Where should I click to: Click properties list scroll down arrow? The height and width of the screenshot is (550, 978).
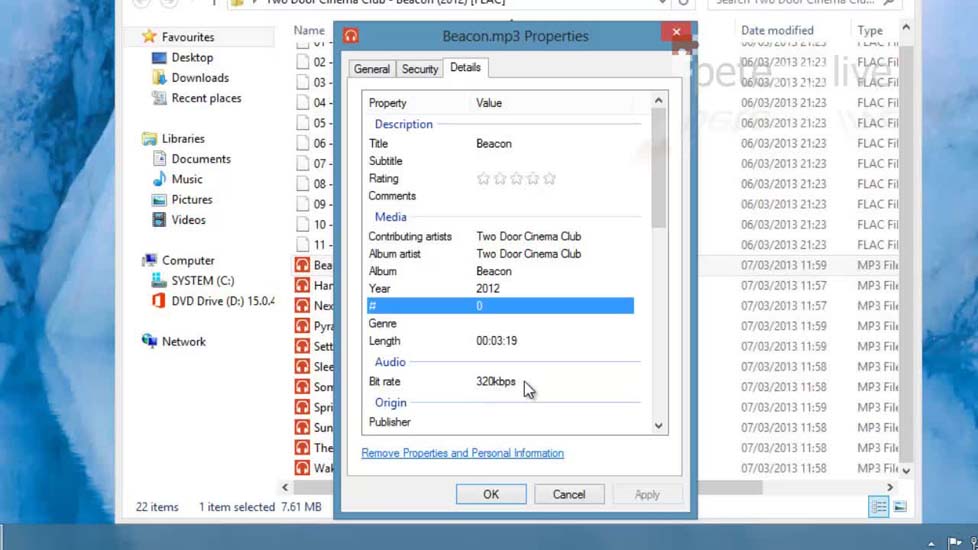coord(659,425)
